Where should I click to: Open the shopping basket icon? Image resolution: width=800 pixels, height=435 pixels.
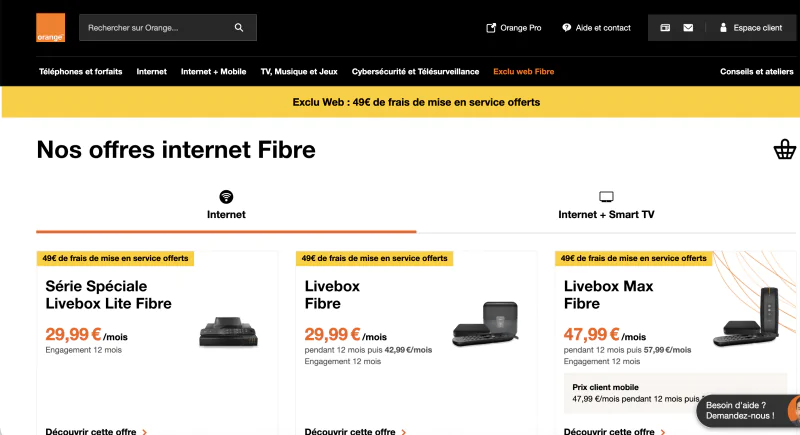point(784,150)
